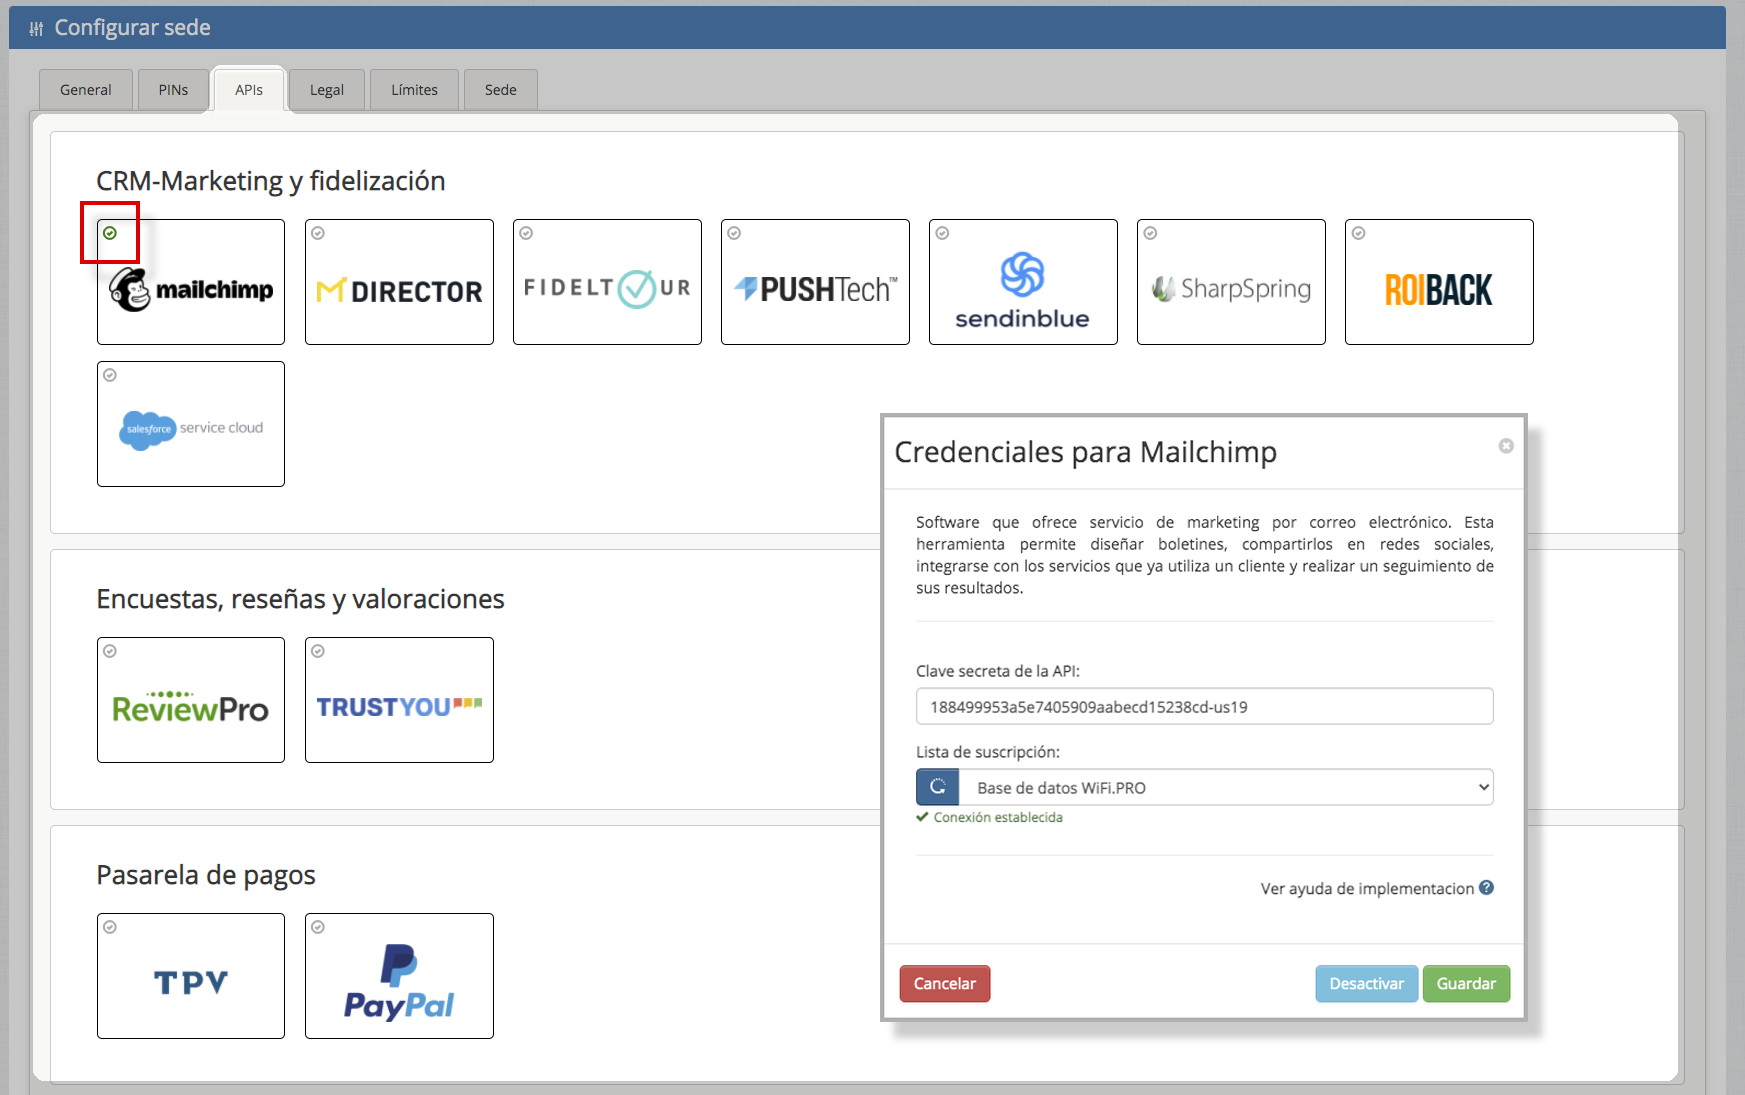Click the refresh subscription list icon
The height and width of the screenshot is (1095, 1745).
tap(938, 787)
